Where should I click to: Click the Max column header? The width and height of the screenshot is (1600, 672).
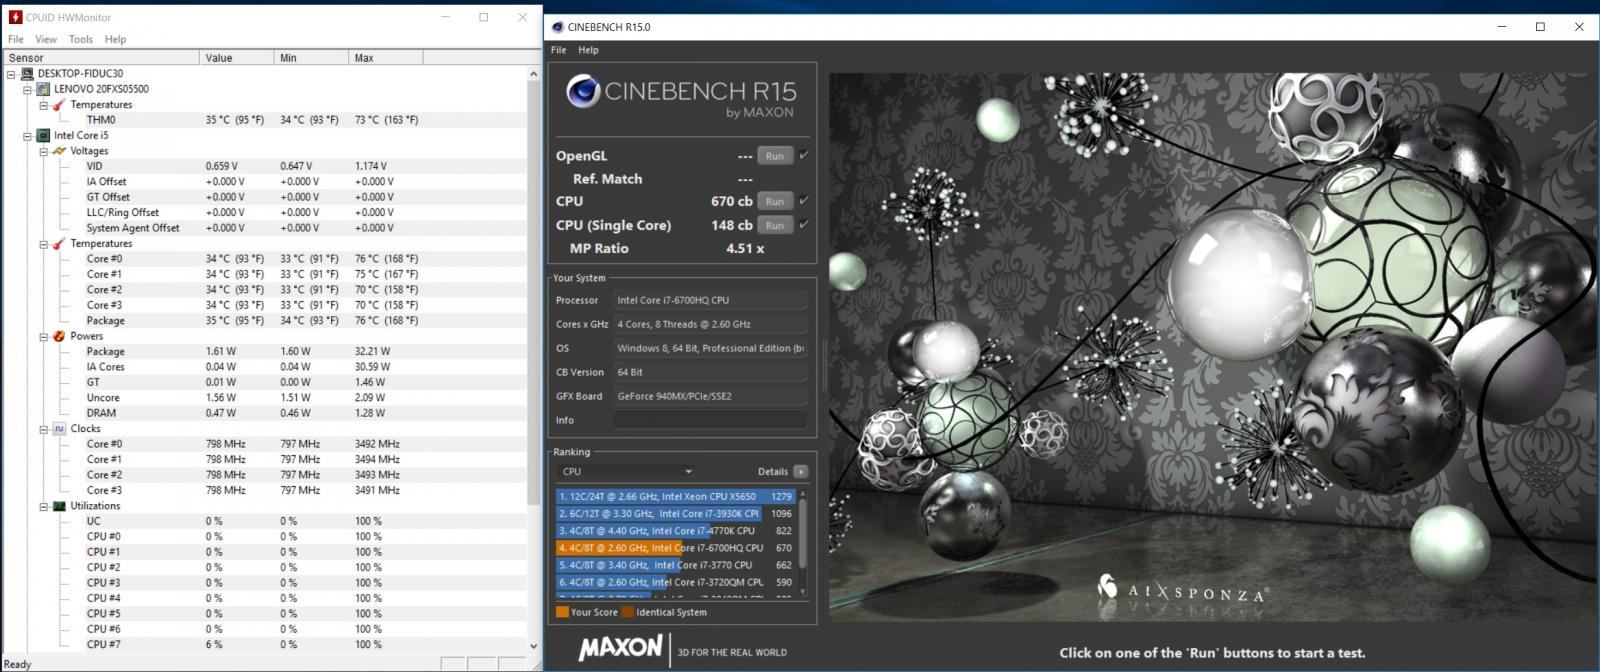click(x=386, y=58)
